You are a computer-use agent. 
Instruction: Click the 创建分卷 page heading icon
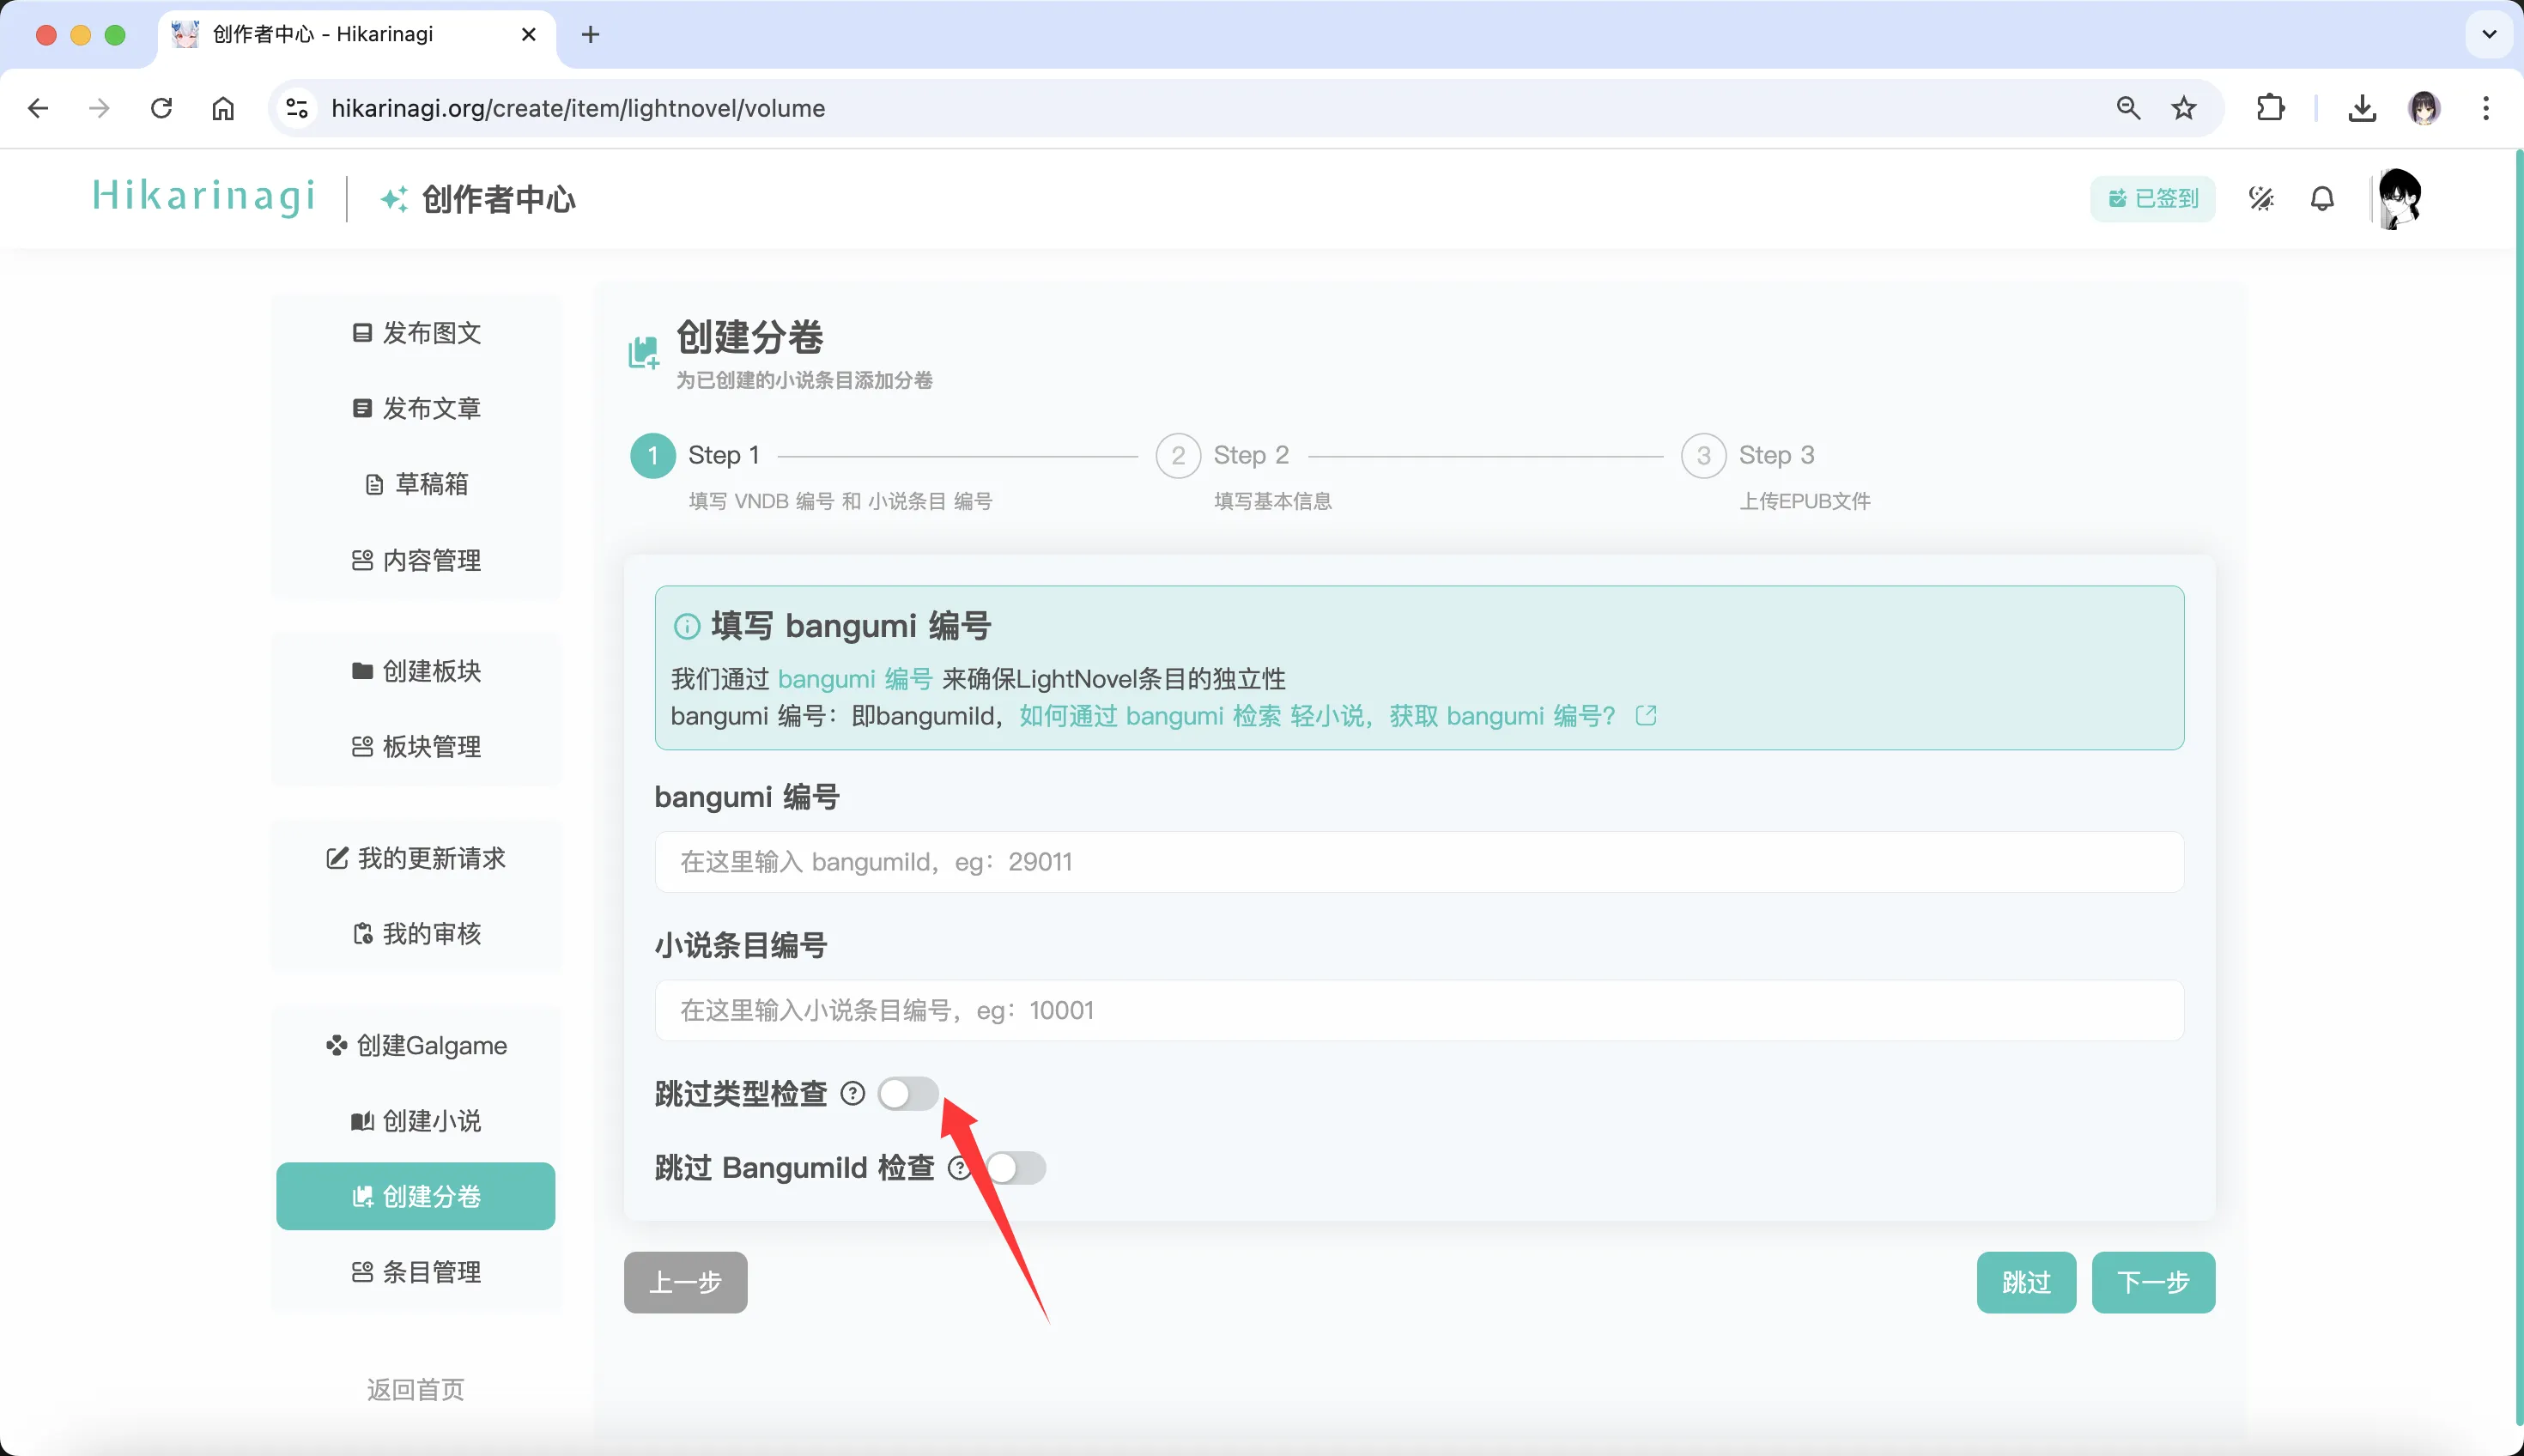pyautogui.click(x=643, y=353)
